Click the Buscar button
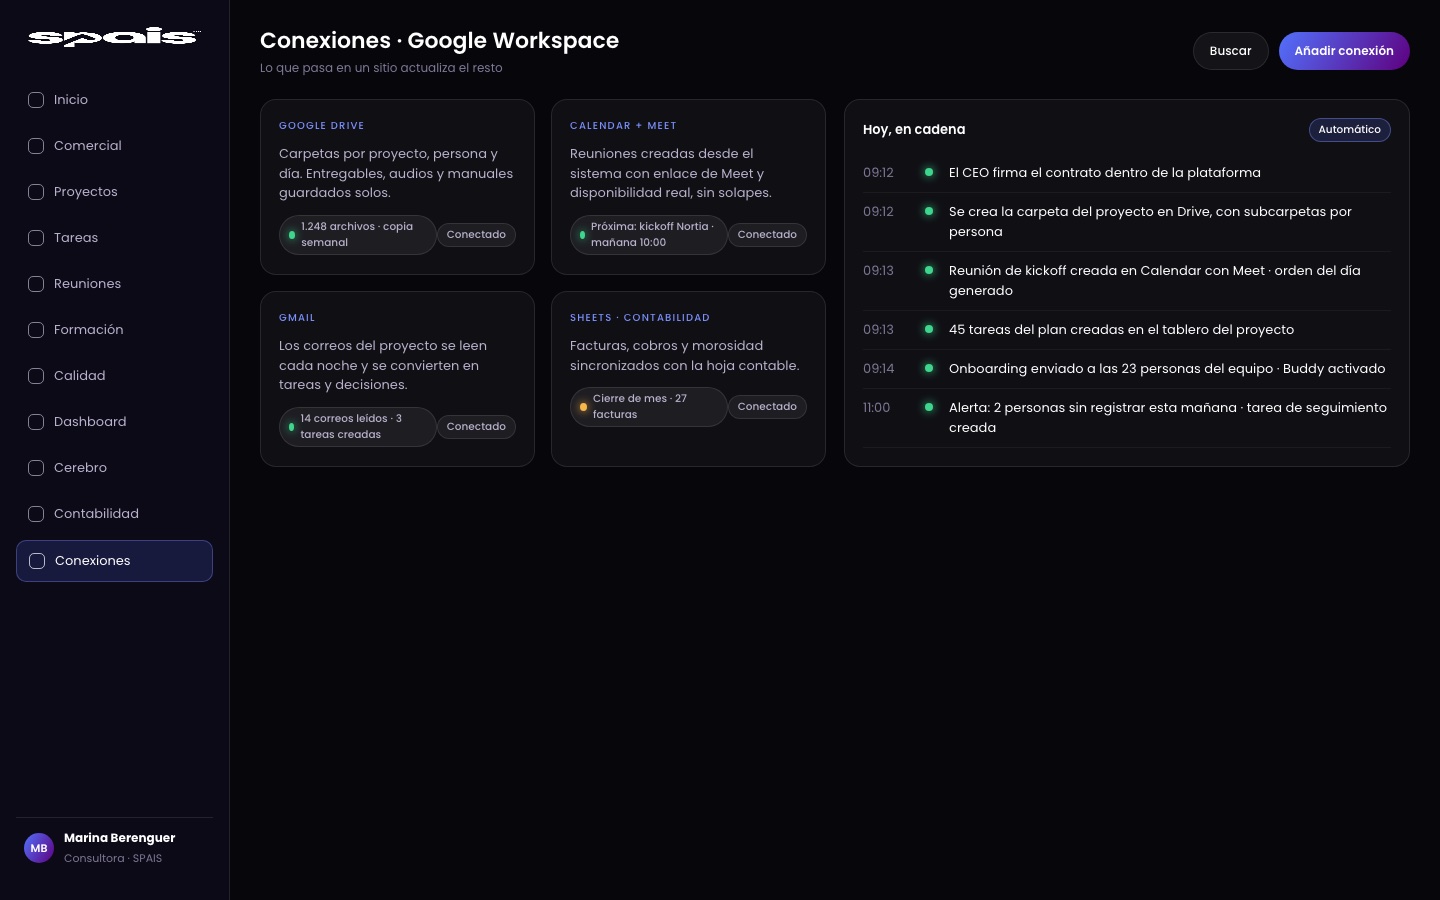The image size is (1440, 900). click(1230, 51)
